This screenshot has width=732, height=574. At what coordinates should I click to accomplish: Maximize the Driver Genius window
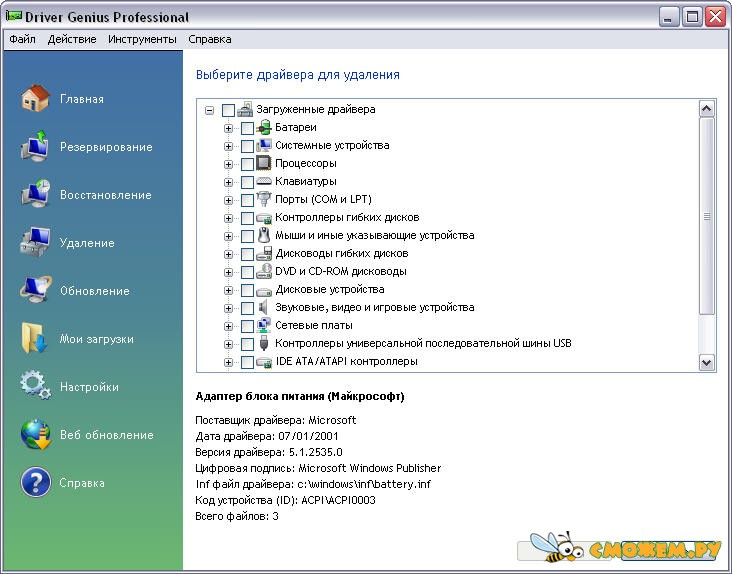[x=692, y=17]
